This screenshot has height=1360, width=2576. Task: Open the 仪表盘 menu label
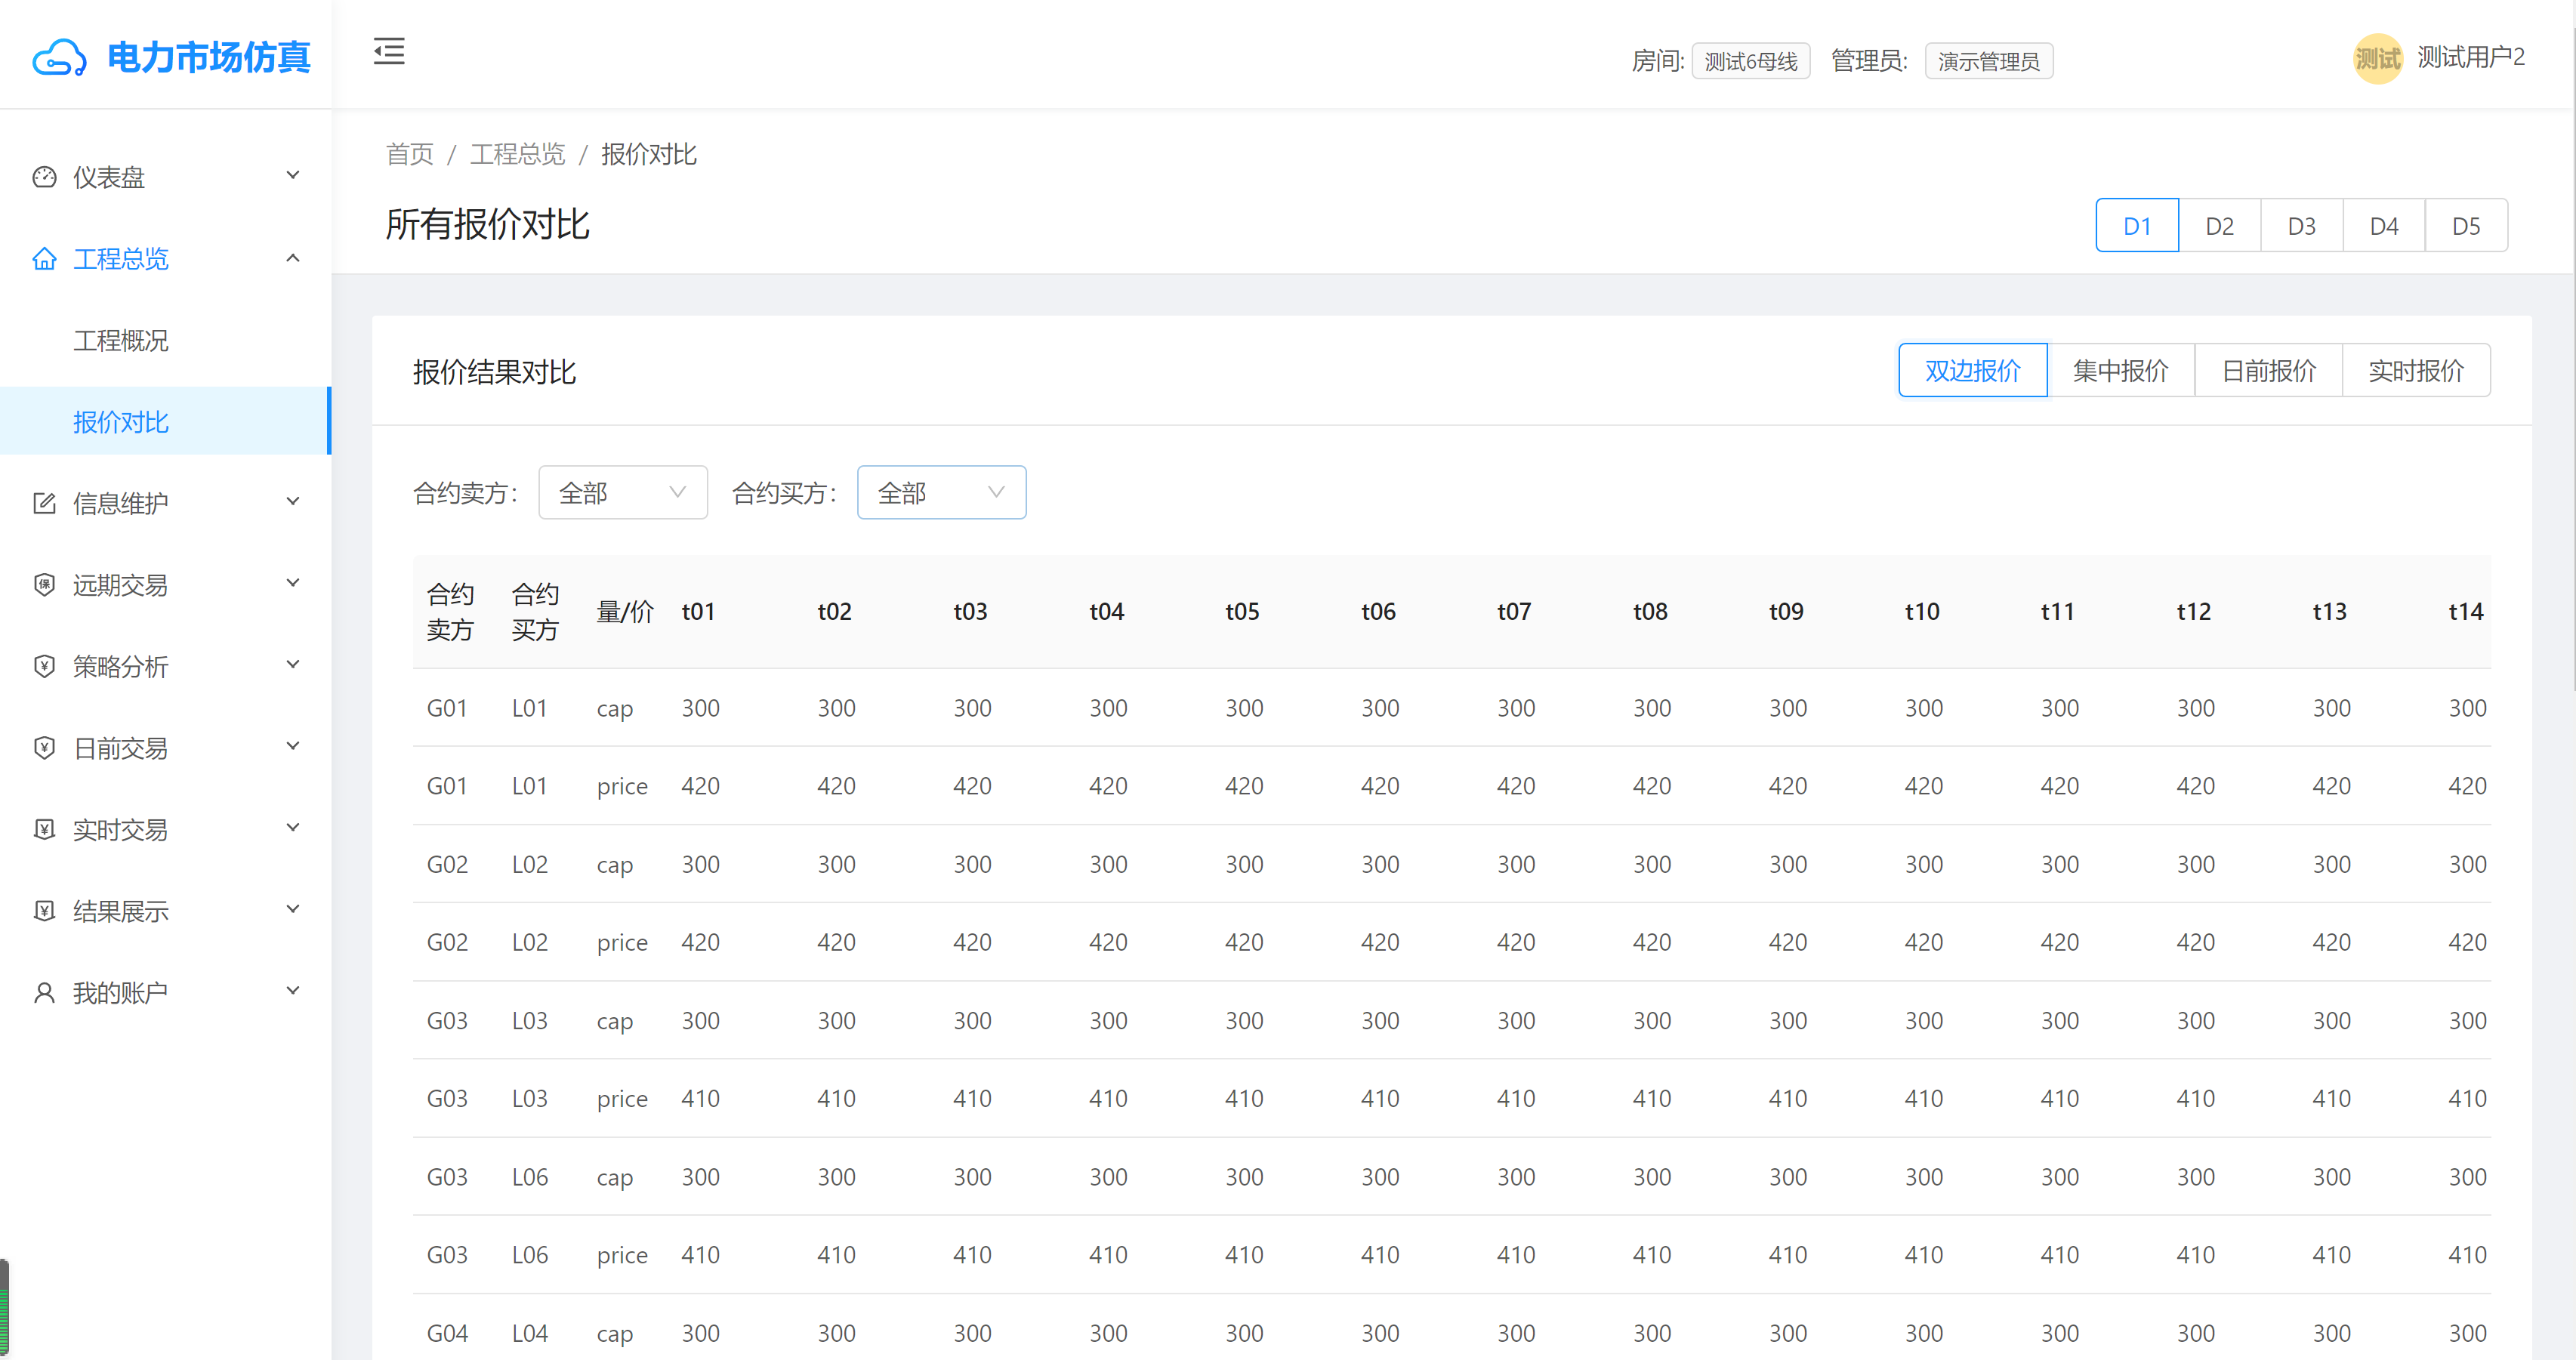click(x=109, y=178)
